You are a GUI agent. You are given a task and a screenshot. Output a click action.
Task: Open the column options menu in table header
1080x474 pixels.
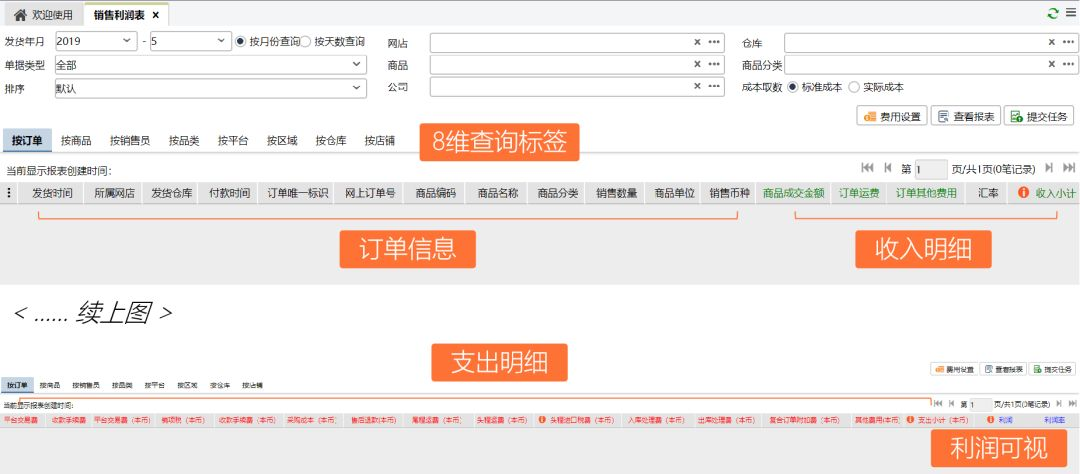click(10, 193)
